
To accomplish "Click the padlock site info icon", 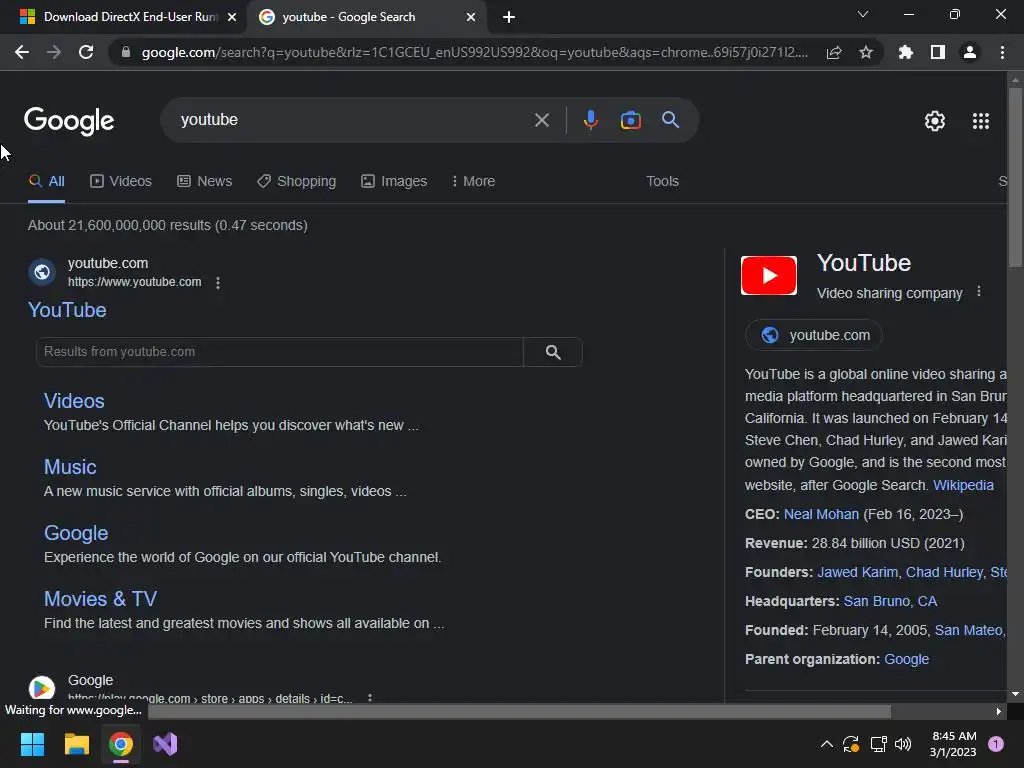I will (126, 52).
